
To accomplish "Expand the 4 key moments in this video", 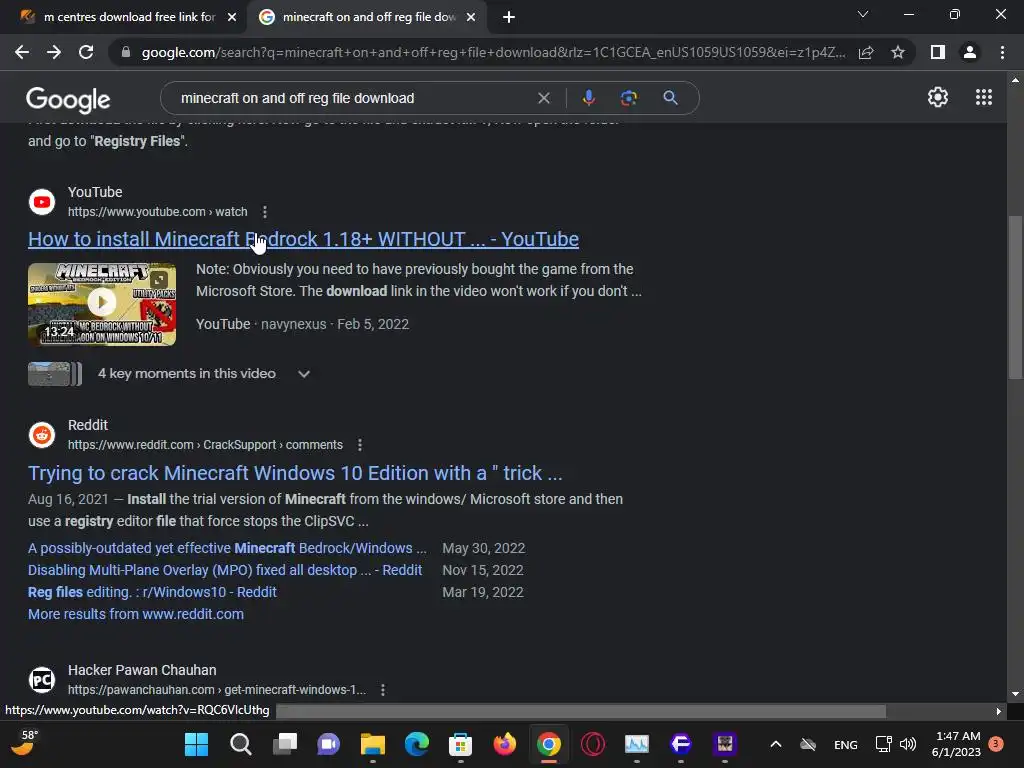I will click(304, 374).
